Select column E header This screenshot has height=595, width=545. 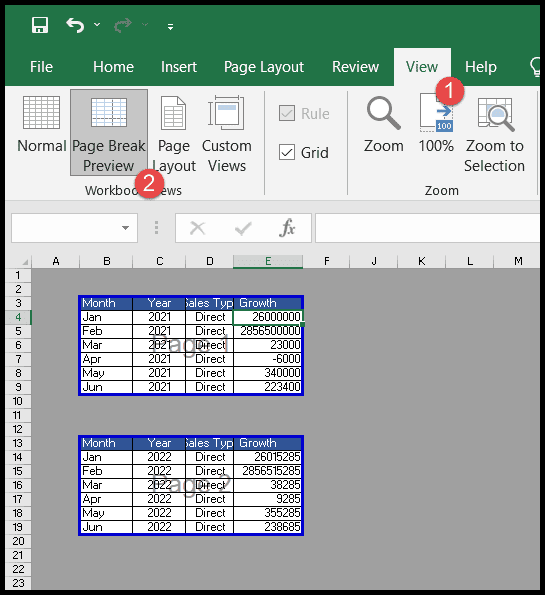coord(268,261)
